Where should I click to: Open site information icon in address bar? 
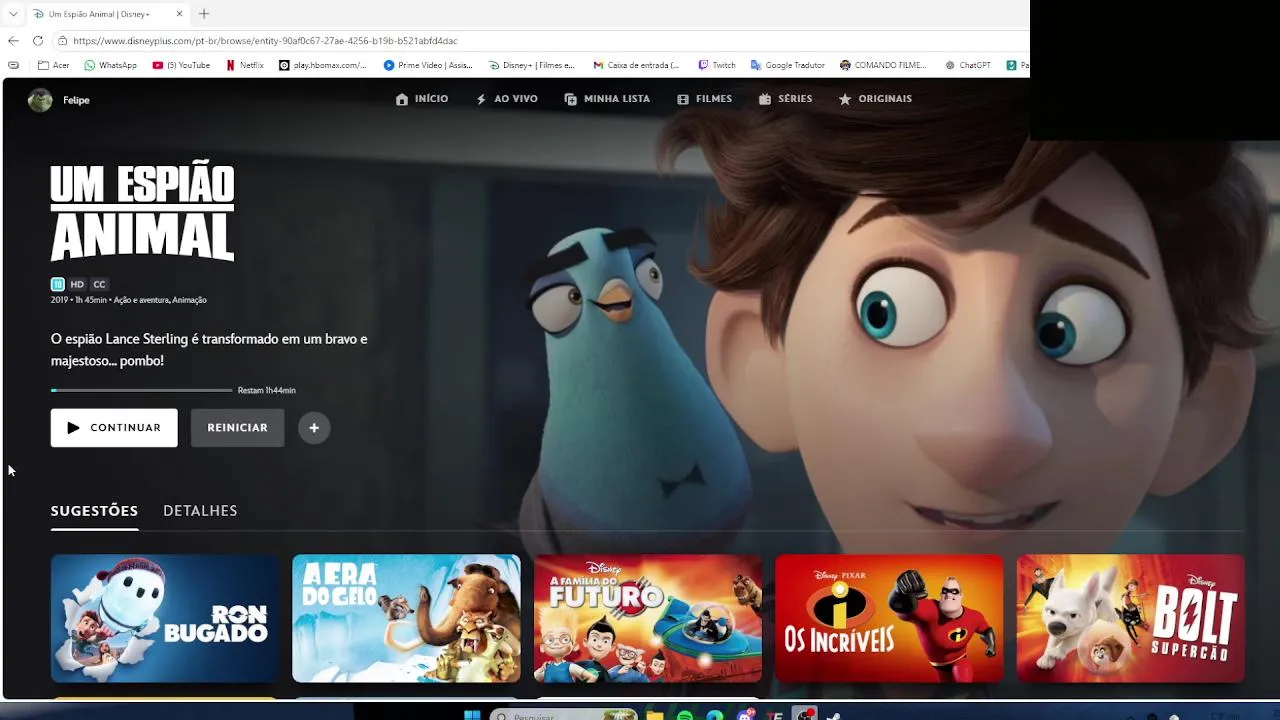[62, 41]
